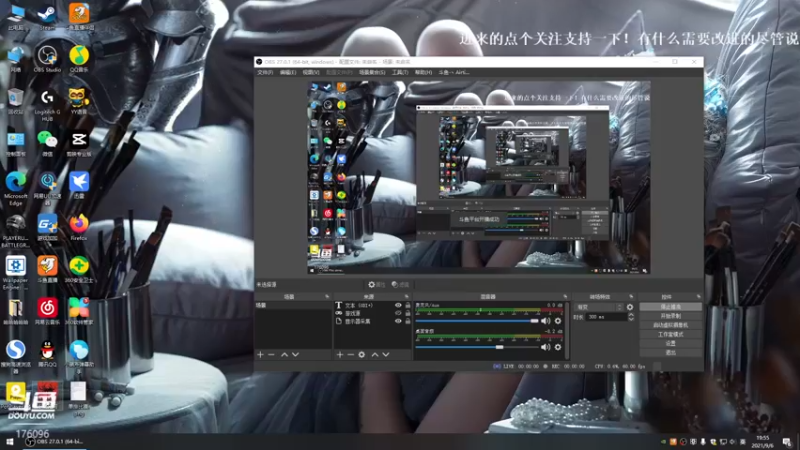This screenshot has height=450, width=800.
Task: Open the Steam desktop icon
Action: pos(47,17)
